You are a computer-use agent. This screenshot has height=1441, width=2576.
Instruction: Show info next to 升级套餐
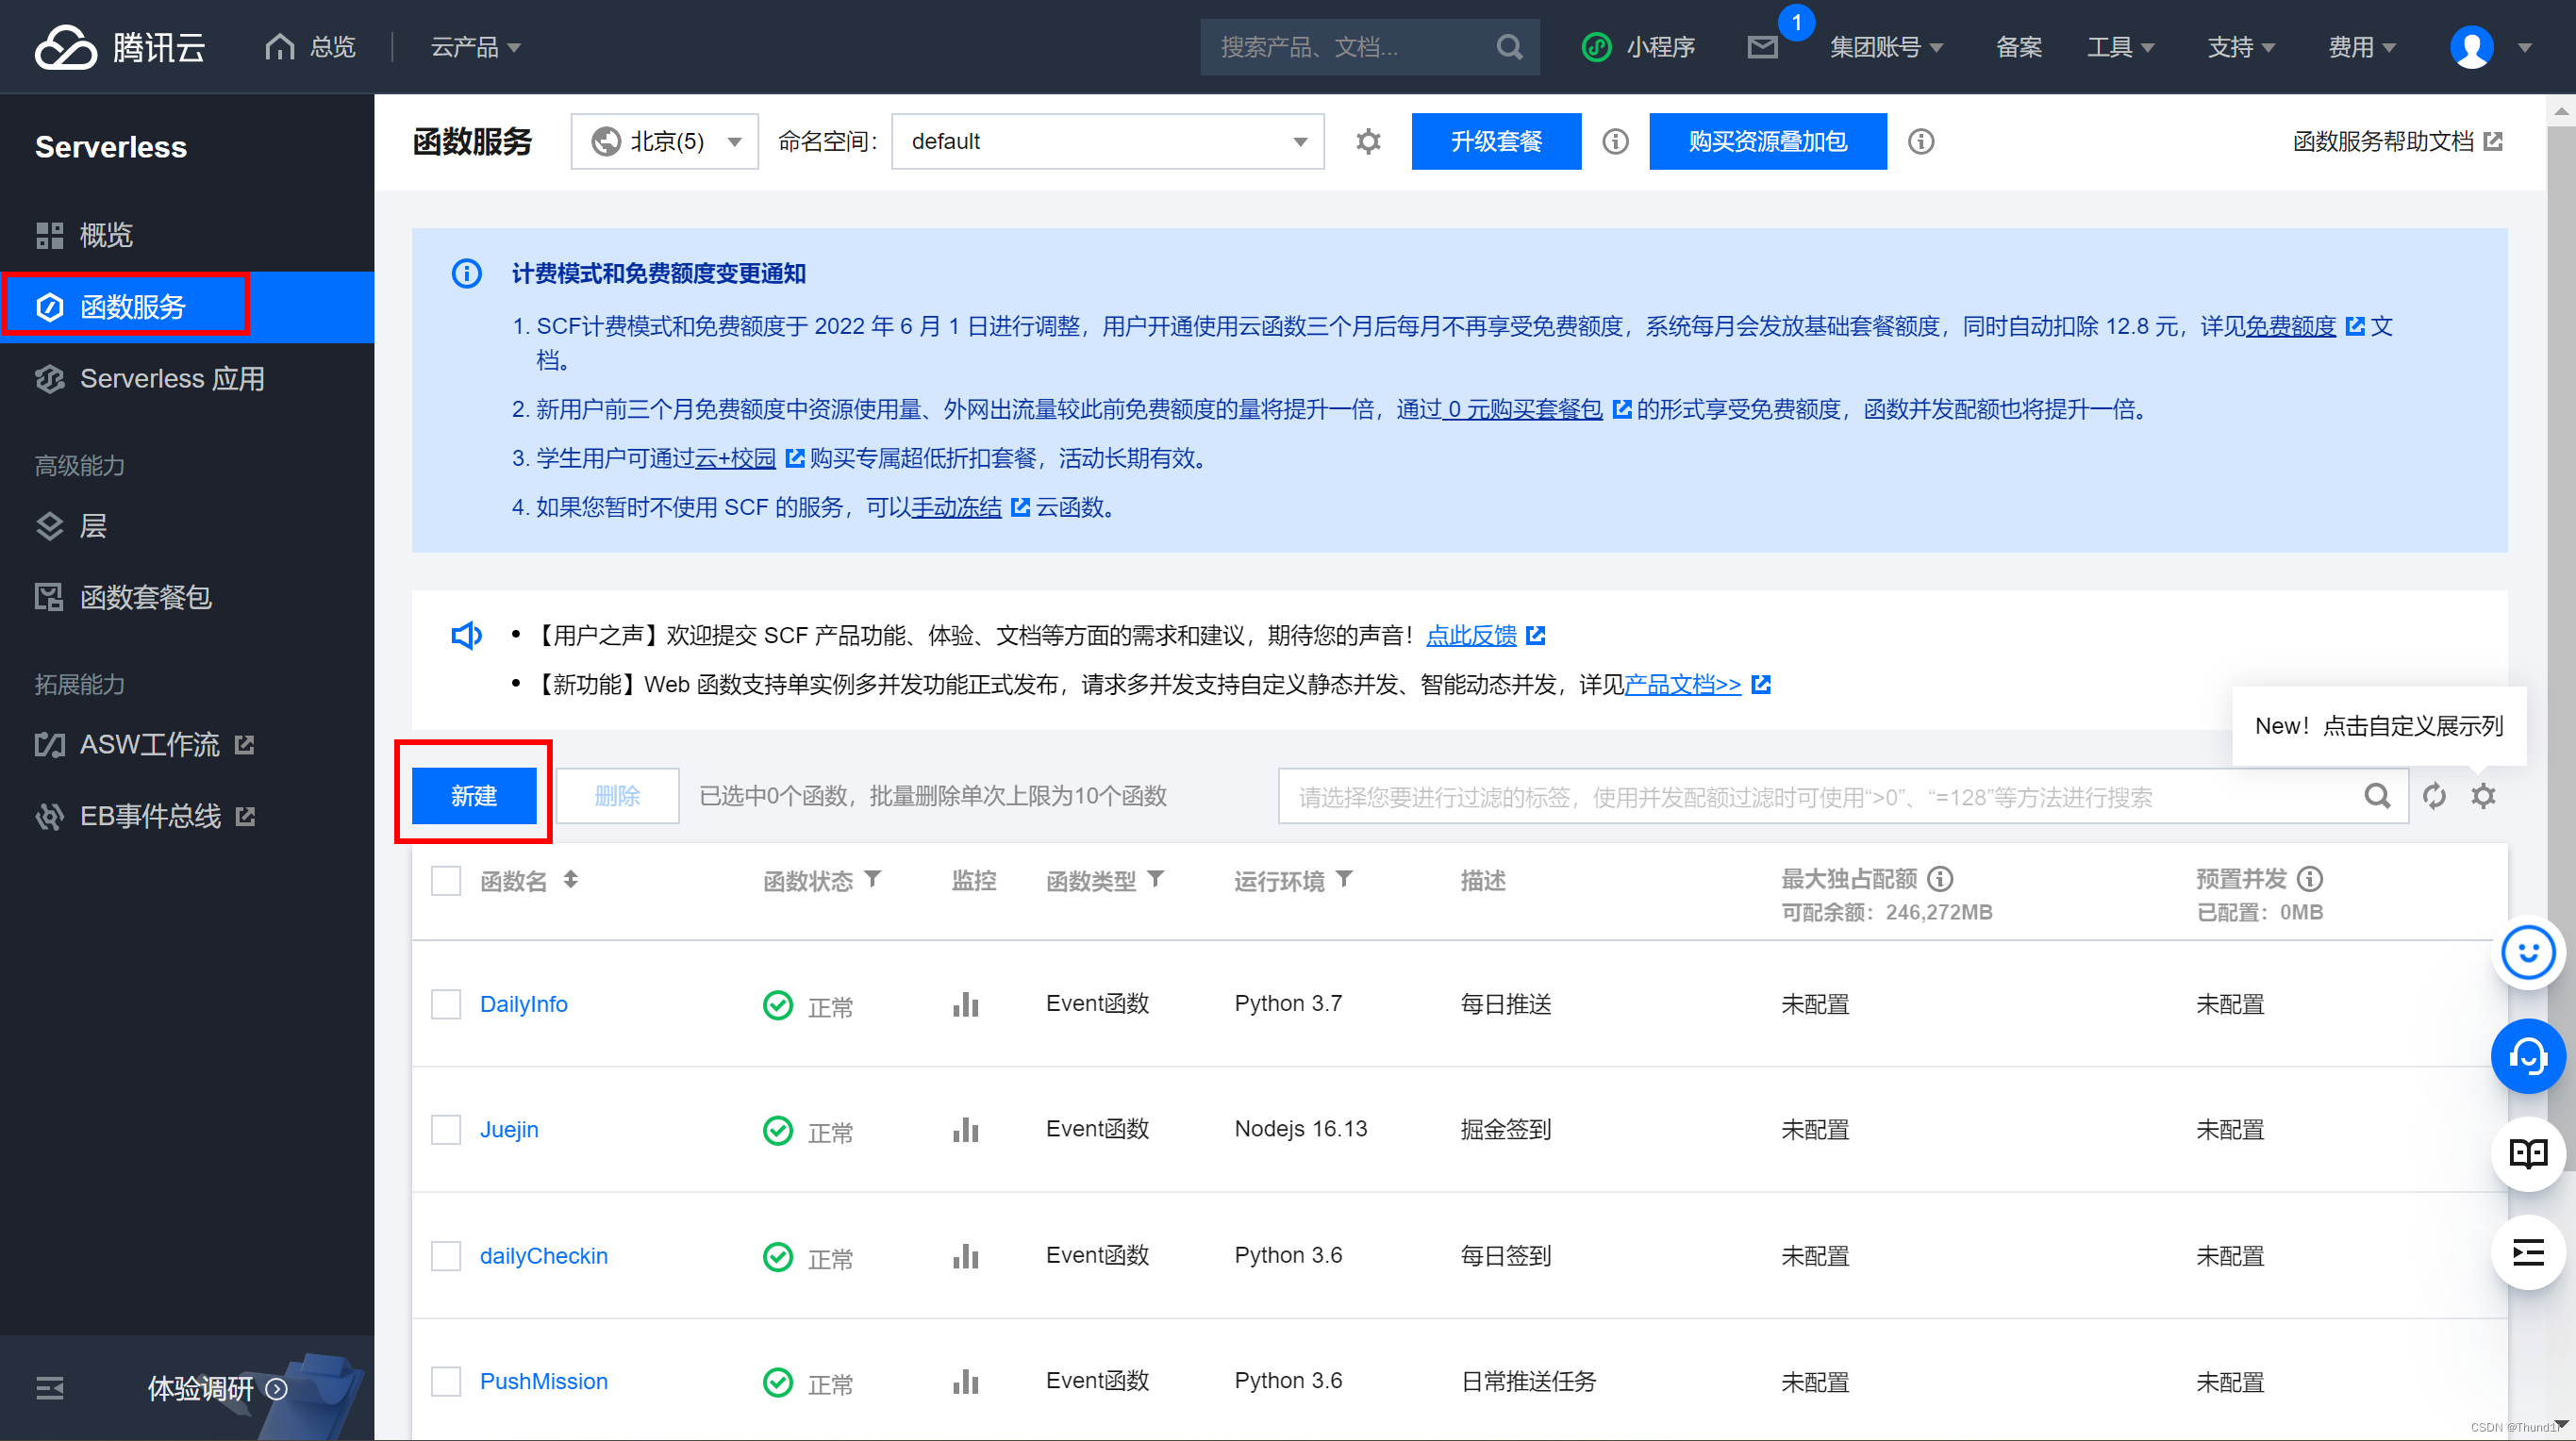tap(1615, 141)
